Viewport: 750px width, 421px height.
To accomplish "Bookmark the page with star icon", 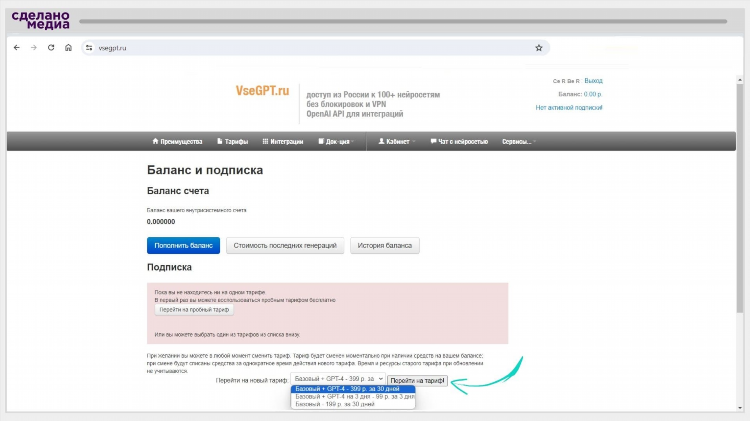I will click(539, 48).
